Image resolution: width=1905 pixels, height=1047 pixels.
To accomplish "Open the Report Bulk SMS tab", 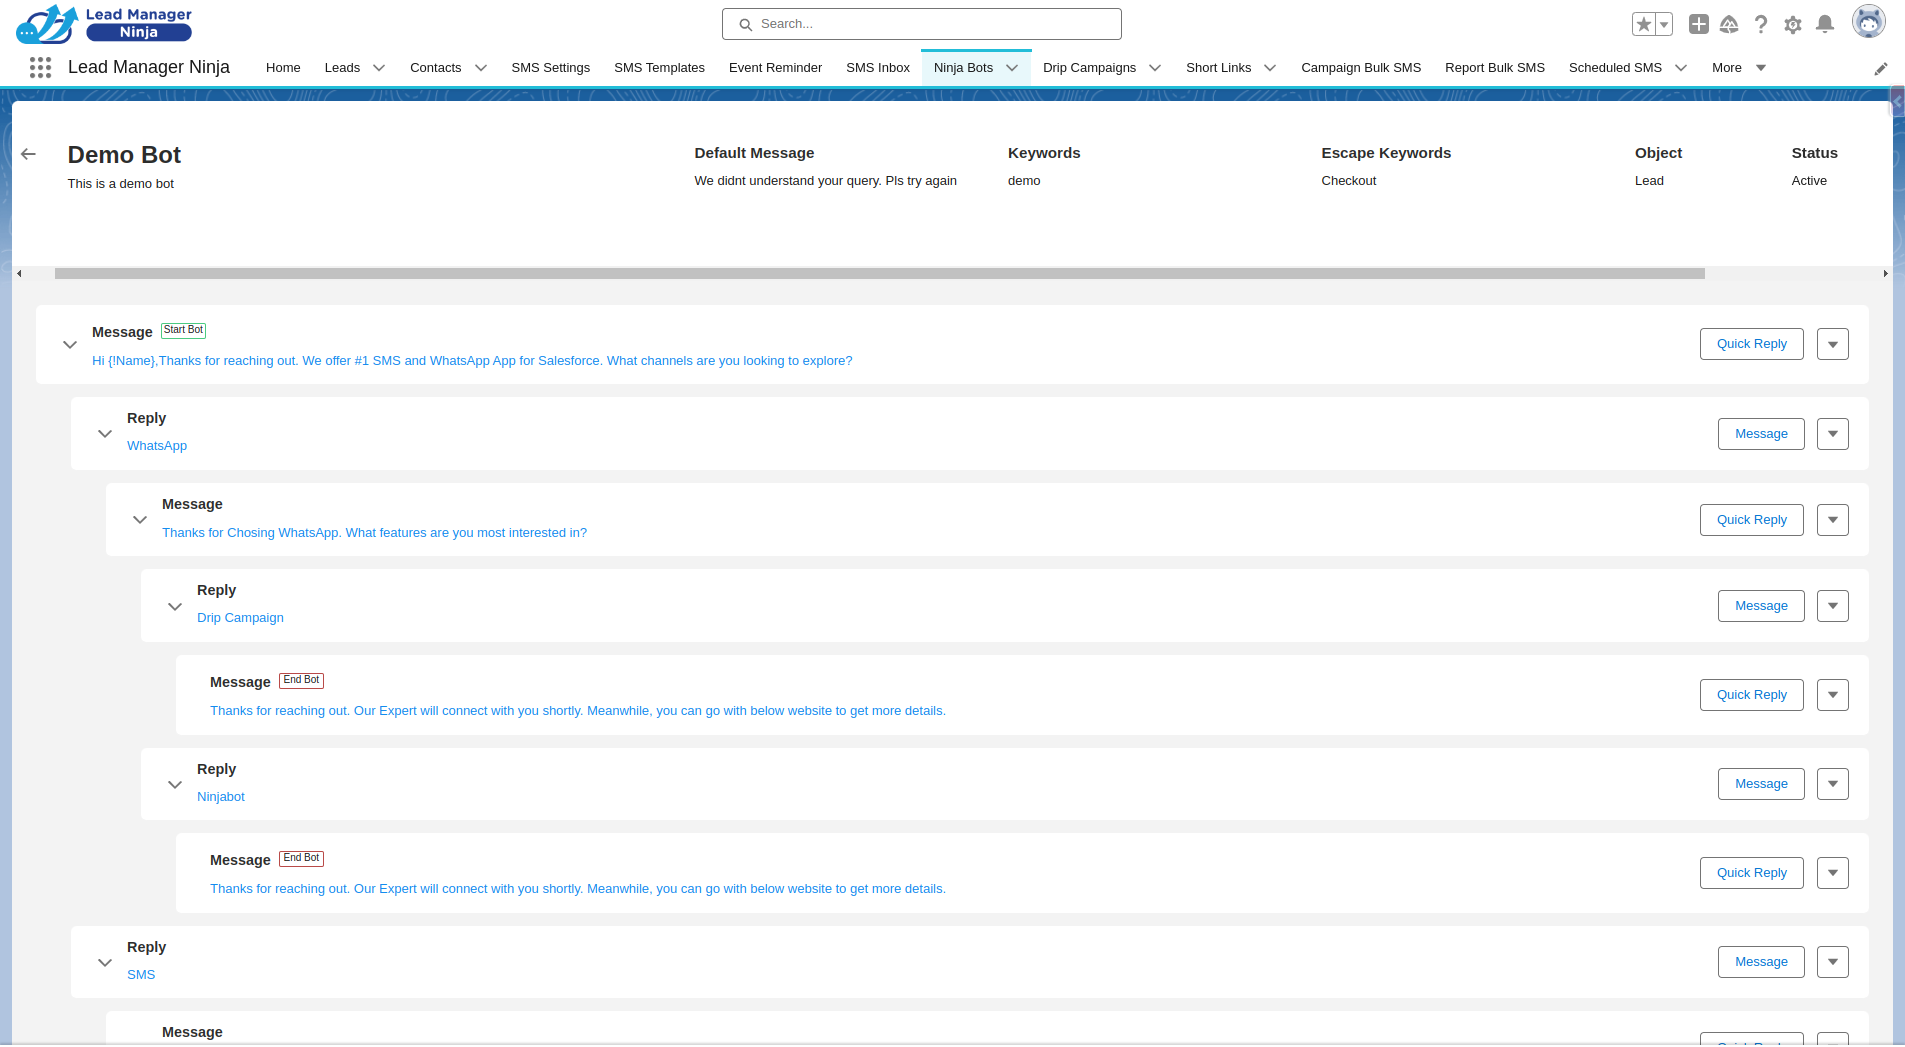I will pos(1495,68).
